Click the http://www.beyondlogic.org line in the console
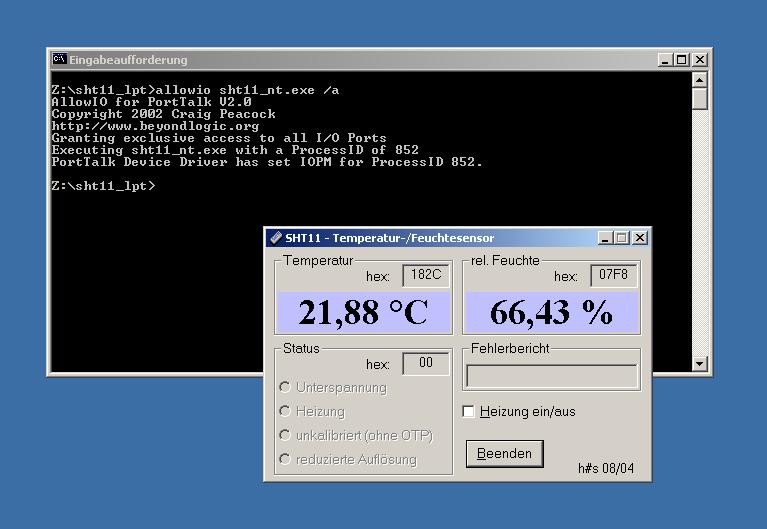Image resolution: width=767 pixels, height=529 pixels. [155, 126]
